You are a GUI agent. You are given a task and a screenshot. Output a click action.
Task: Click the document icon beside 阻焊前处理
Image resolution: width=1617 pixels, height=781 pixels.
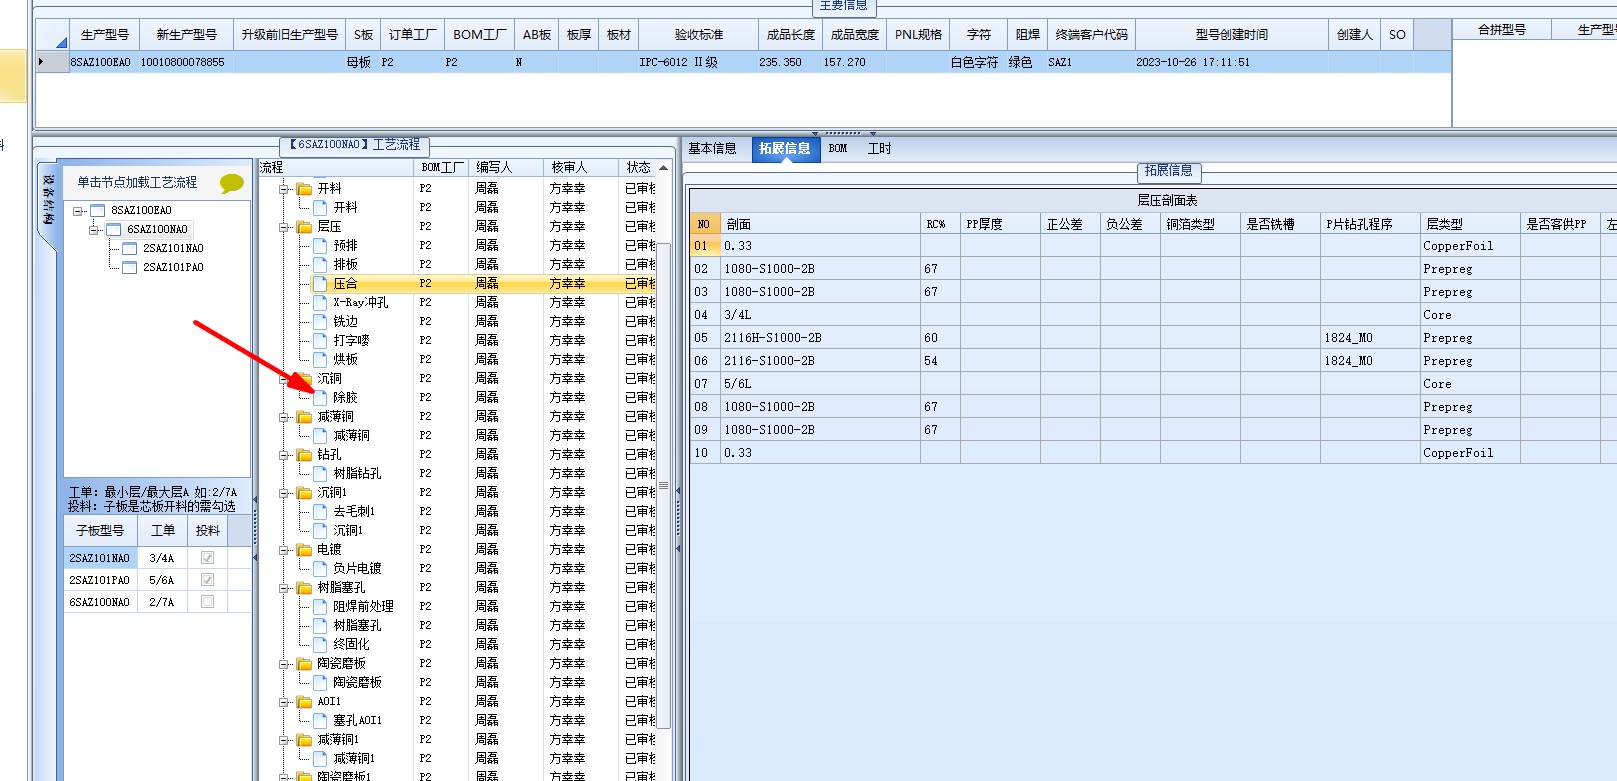point(321,607)
